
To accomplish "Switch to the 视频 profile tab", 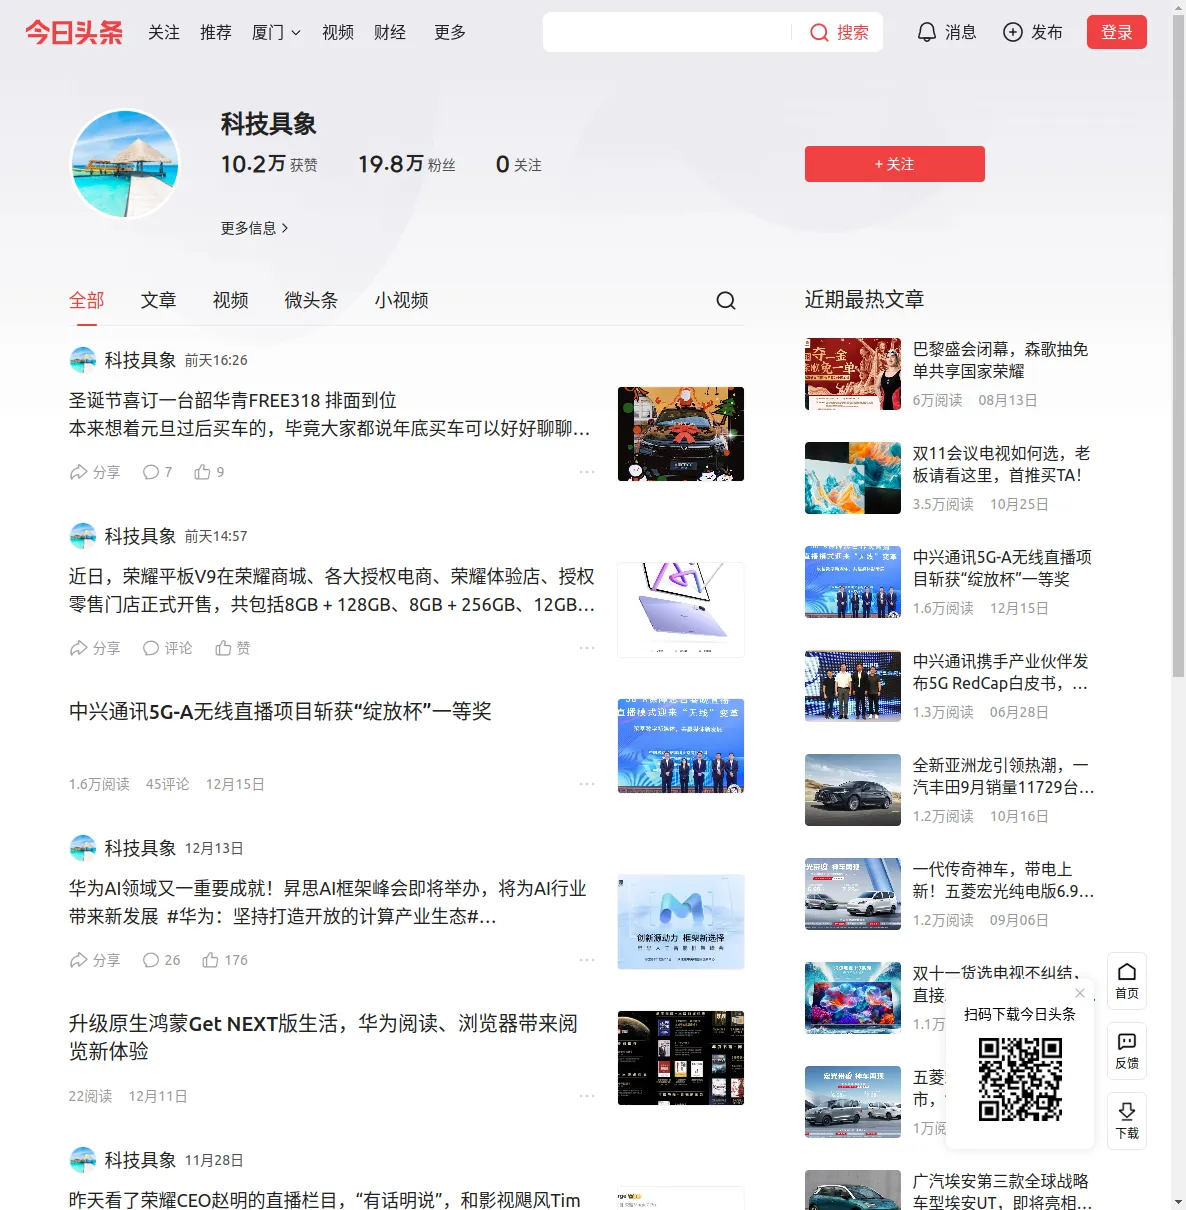I will pyautogui.click(x=231, y=300).
